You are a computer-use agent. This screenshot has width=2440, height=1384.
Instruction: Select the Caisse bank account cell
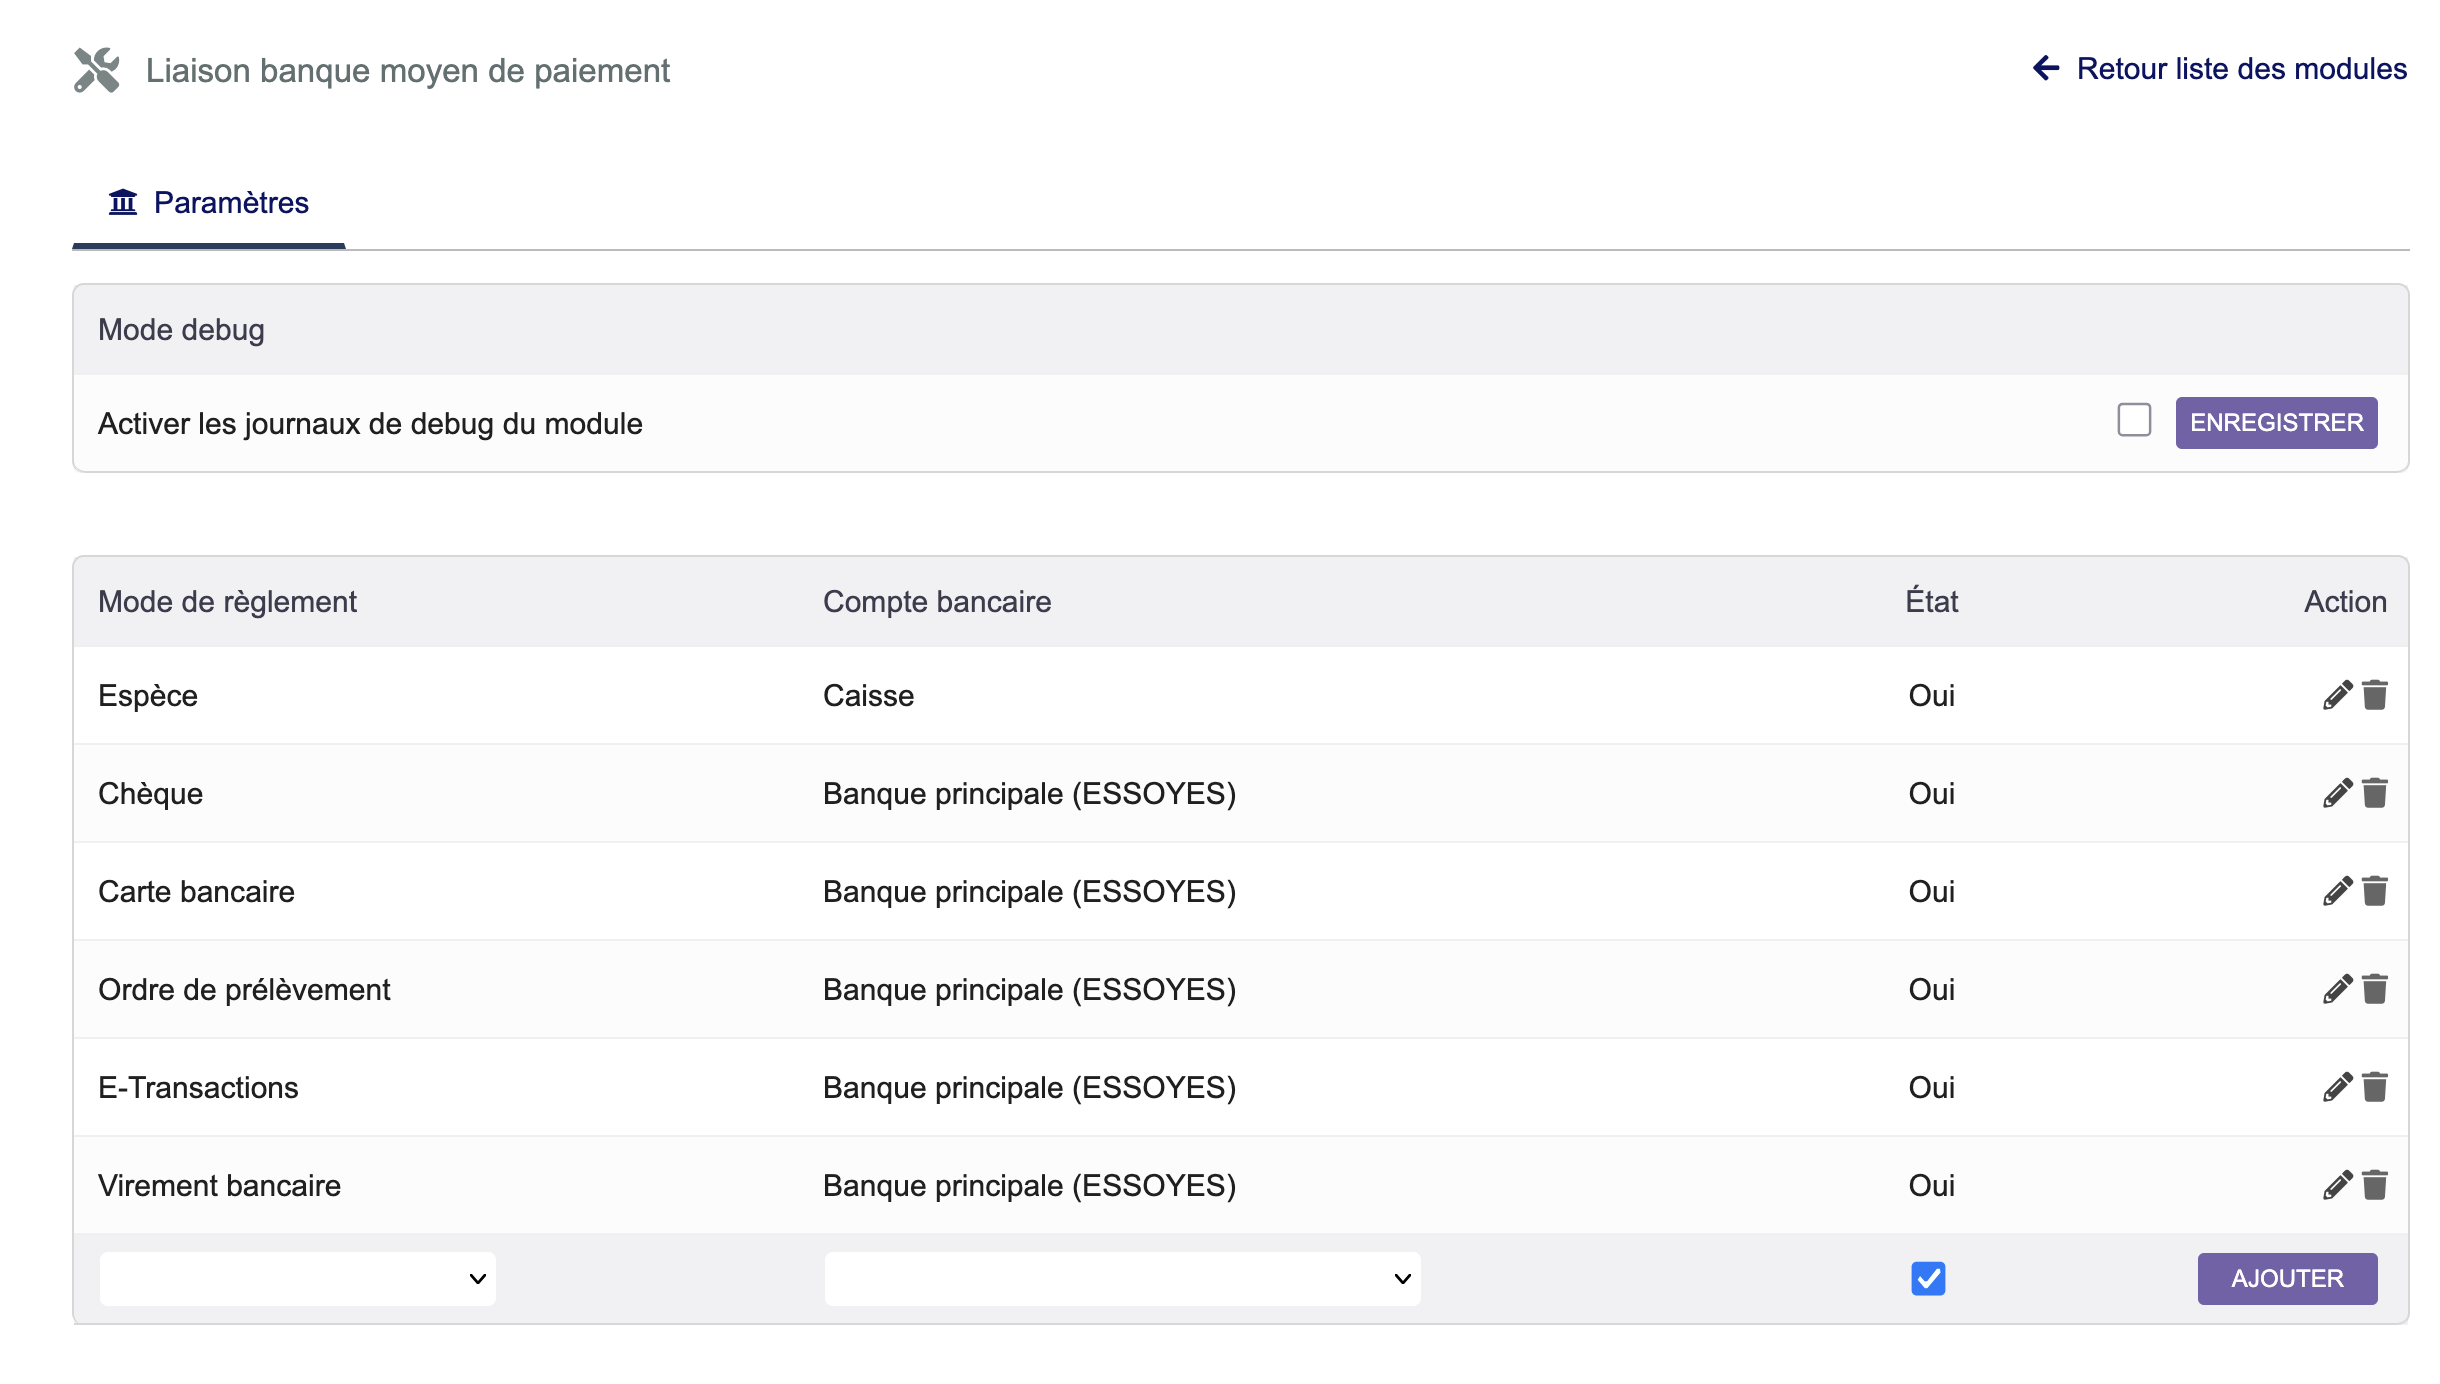pos(868,696)
